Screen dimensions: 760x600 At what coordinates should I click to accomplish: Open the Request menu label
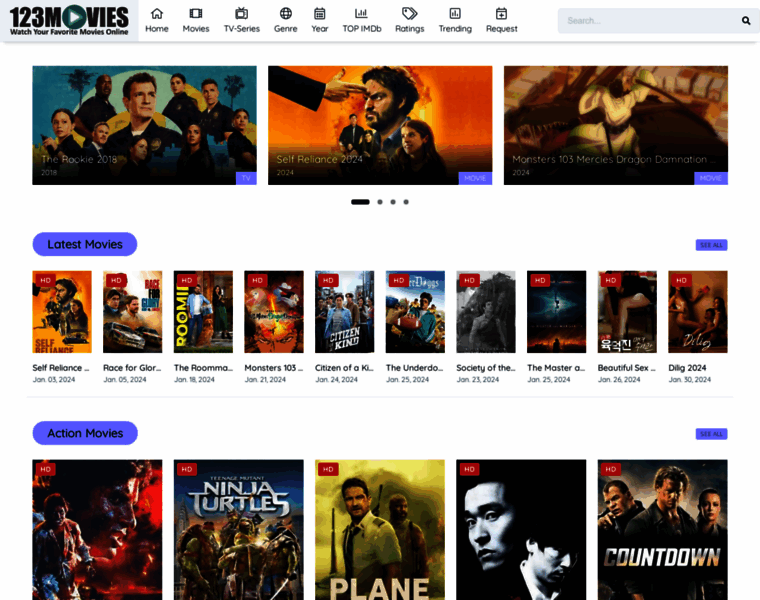(502, 29)
